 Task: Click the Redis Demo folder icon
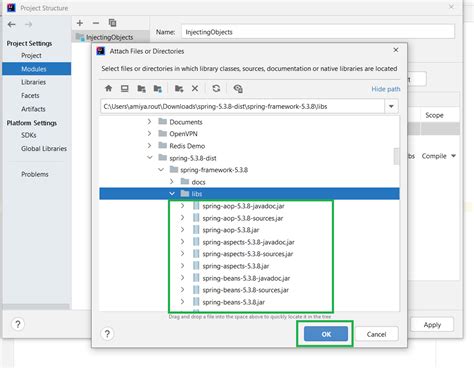click(163, 145)
